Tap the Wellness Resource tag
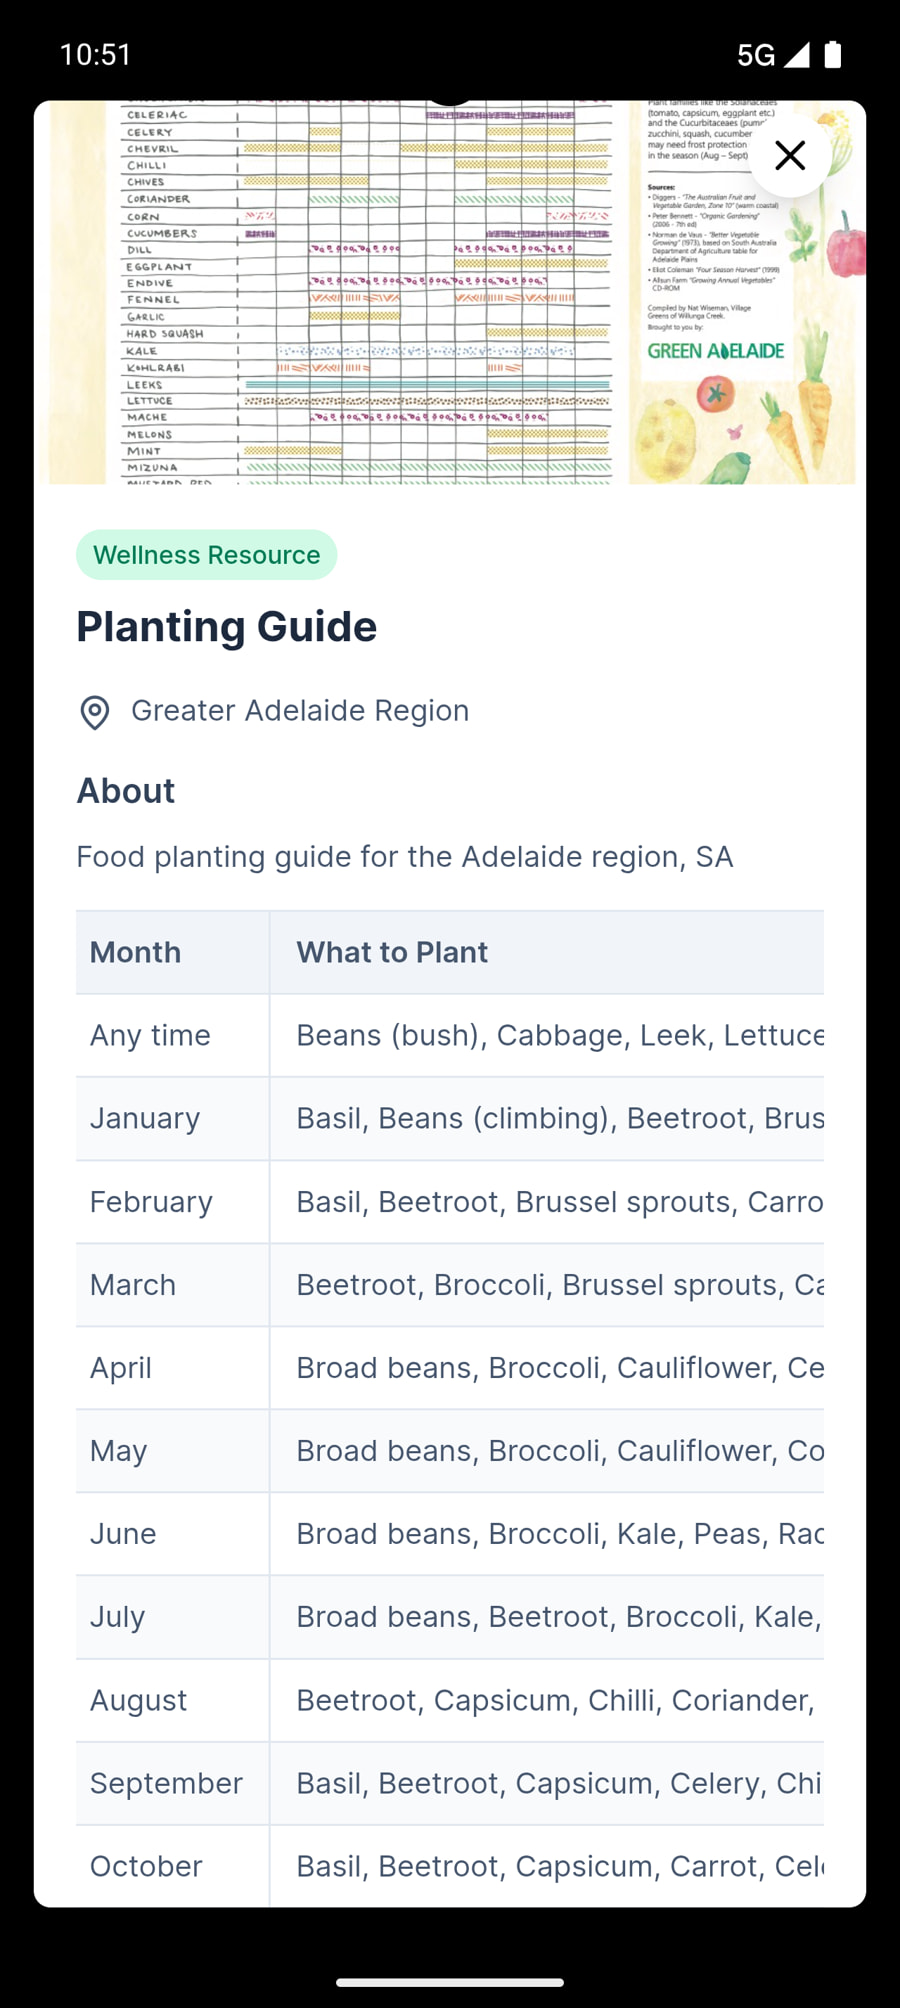Image resolution: width=900 pixels, height=2008 pixels. pos(207,555)
